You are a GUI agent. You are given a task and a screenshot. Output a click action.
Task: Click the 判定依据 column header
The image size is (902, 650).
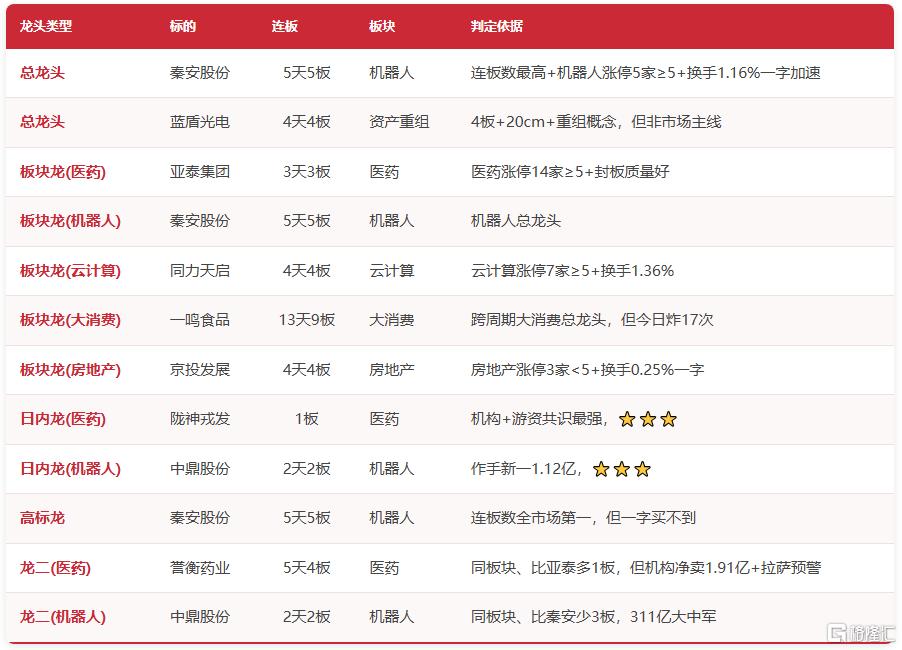[497, 26]
